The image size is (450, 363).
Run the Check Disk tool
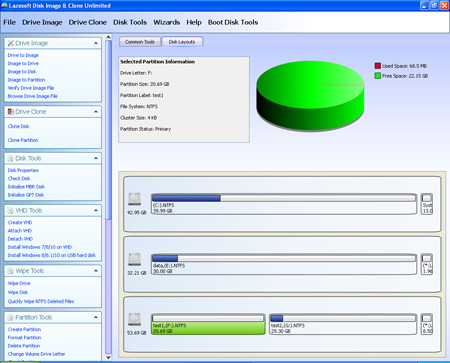tap(19, 179)
